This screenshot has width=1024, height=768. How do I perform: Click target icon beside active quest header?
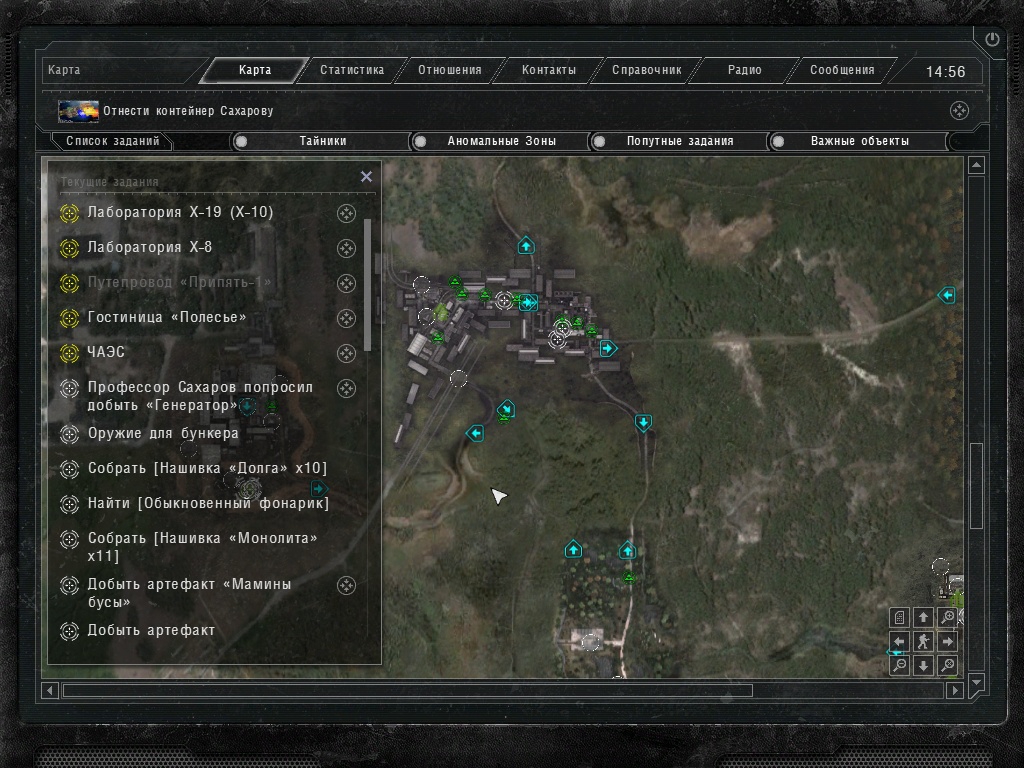tap(959, 110)
